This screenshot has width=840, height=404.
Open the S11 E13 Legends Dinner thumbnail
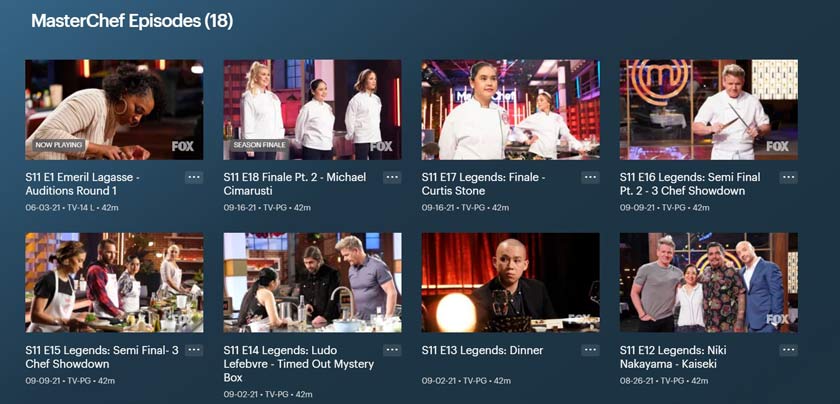(x=511, y=282)
